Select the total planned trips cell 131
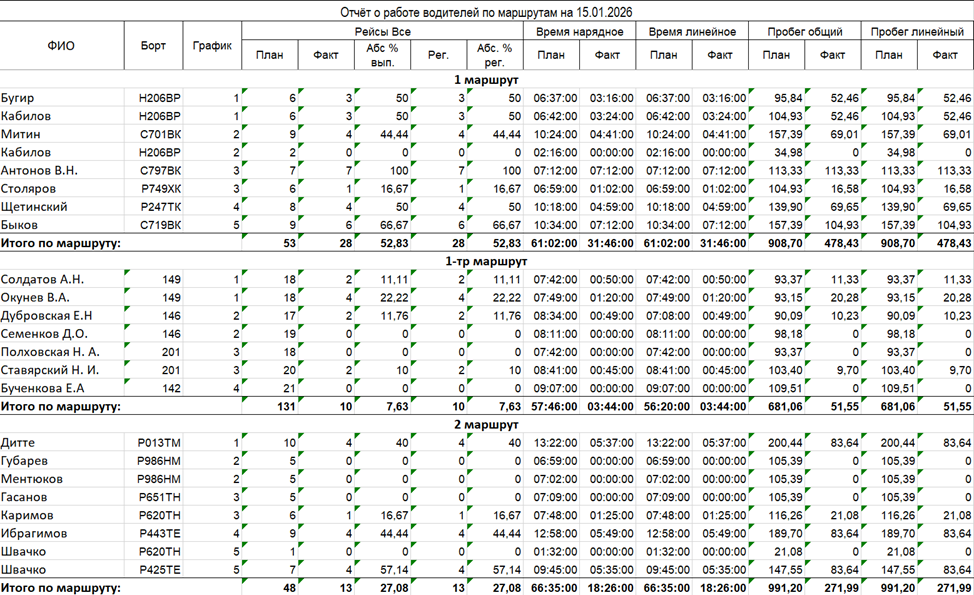 point(285,407)
